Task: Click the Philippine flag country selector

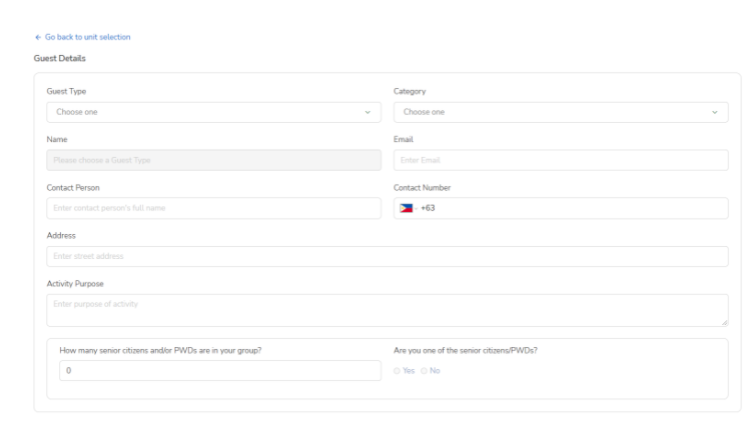Action: (x=409, y=208)
